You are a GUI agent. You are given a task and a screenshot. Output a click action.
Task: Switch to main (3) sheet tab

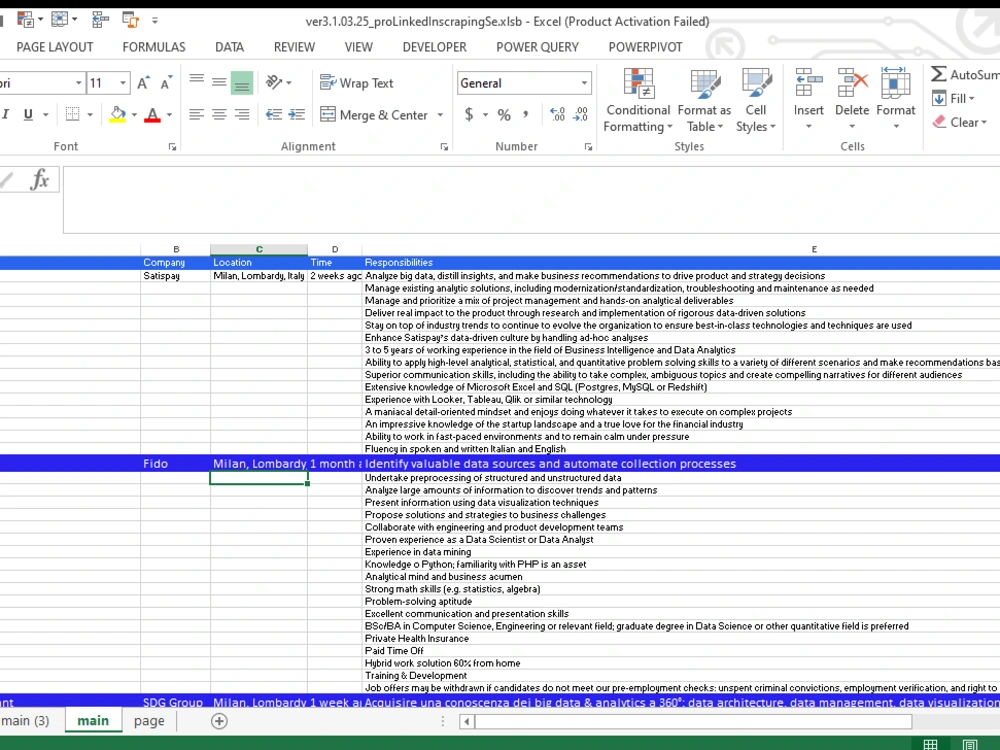[26, 721]
